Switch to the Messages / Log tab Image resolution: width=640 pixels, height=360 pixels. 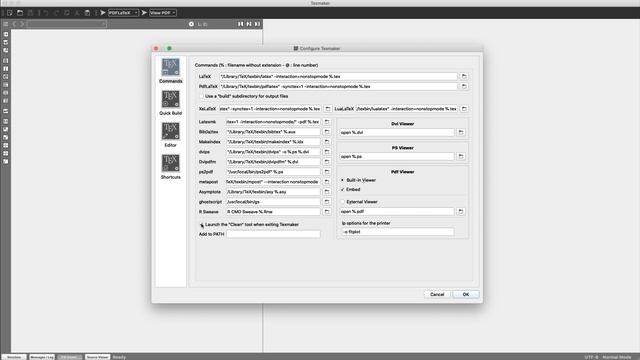pos(42,357)
